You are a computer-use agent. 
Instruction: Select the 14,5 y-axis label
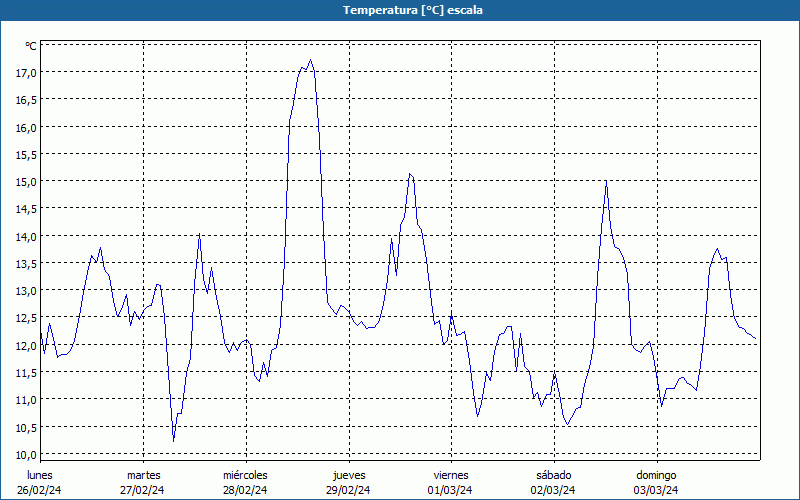pos(26,209)
